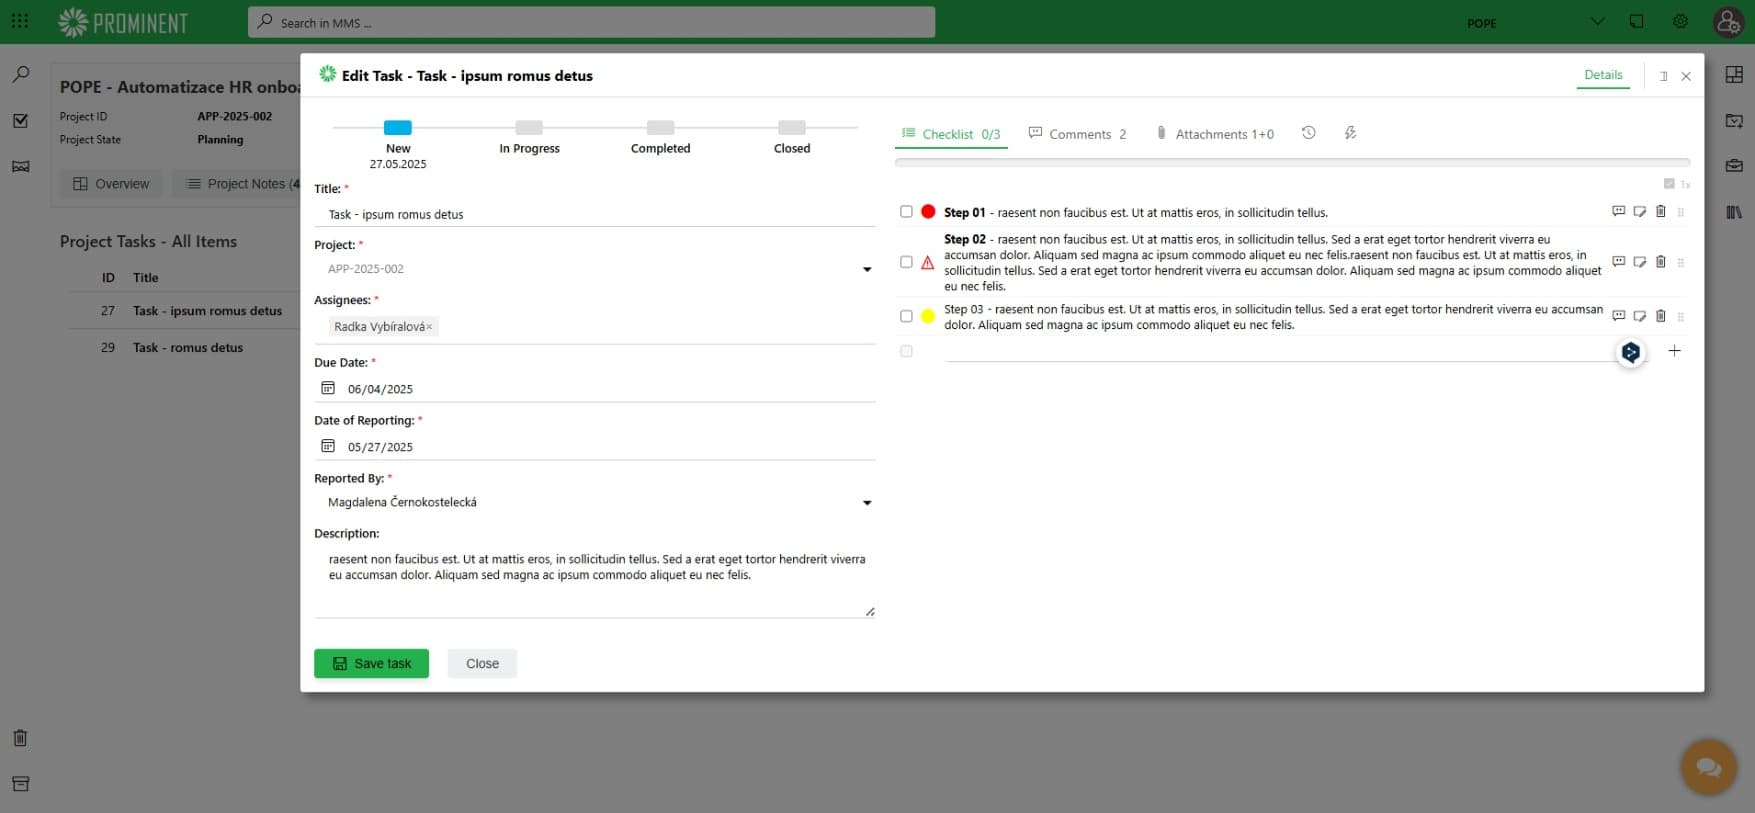
Task: Open task history clock icon
Action: coord(1308,133)
